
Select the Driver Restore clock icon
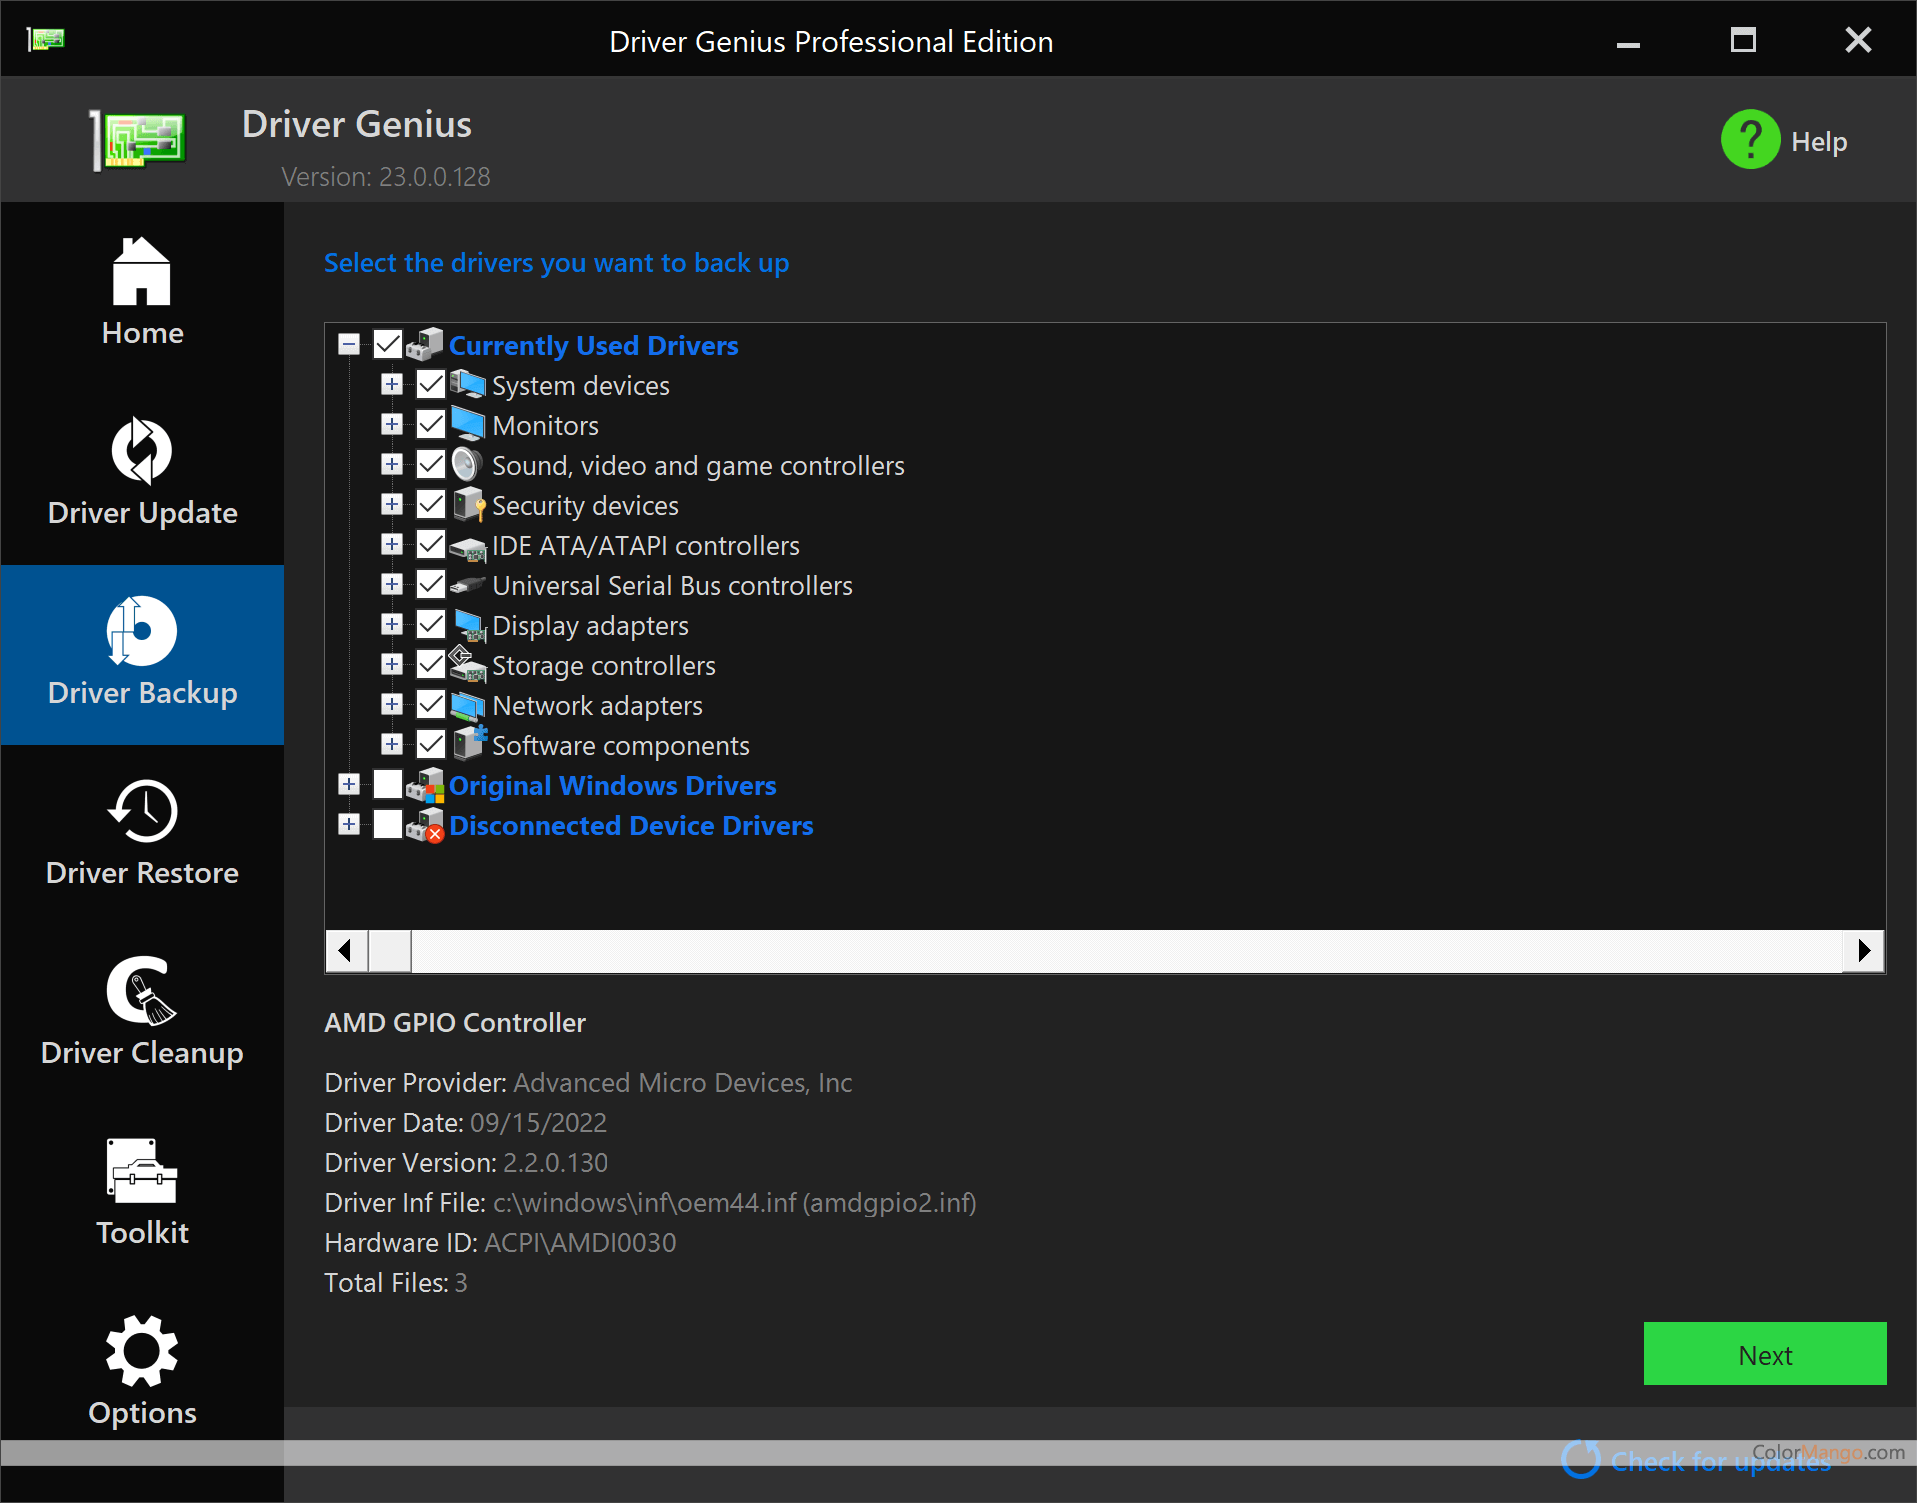pyautogui.click(x=142, y=811)
